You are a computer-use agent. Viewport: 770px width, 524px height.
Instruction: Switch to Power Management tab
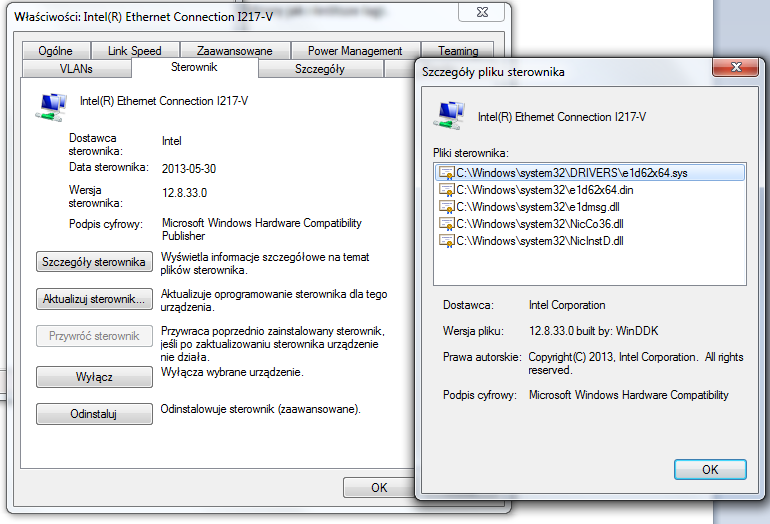click(x=355, y=51)
